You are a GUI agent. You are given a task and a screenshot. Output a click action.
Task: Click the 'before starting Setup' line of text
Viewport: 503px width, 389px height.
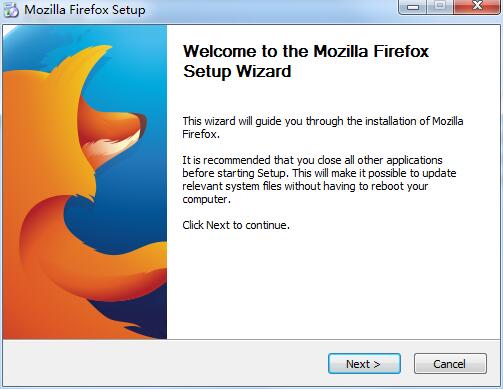319,173
